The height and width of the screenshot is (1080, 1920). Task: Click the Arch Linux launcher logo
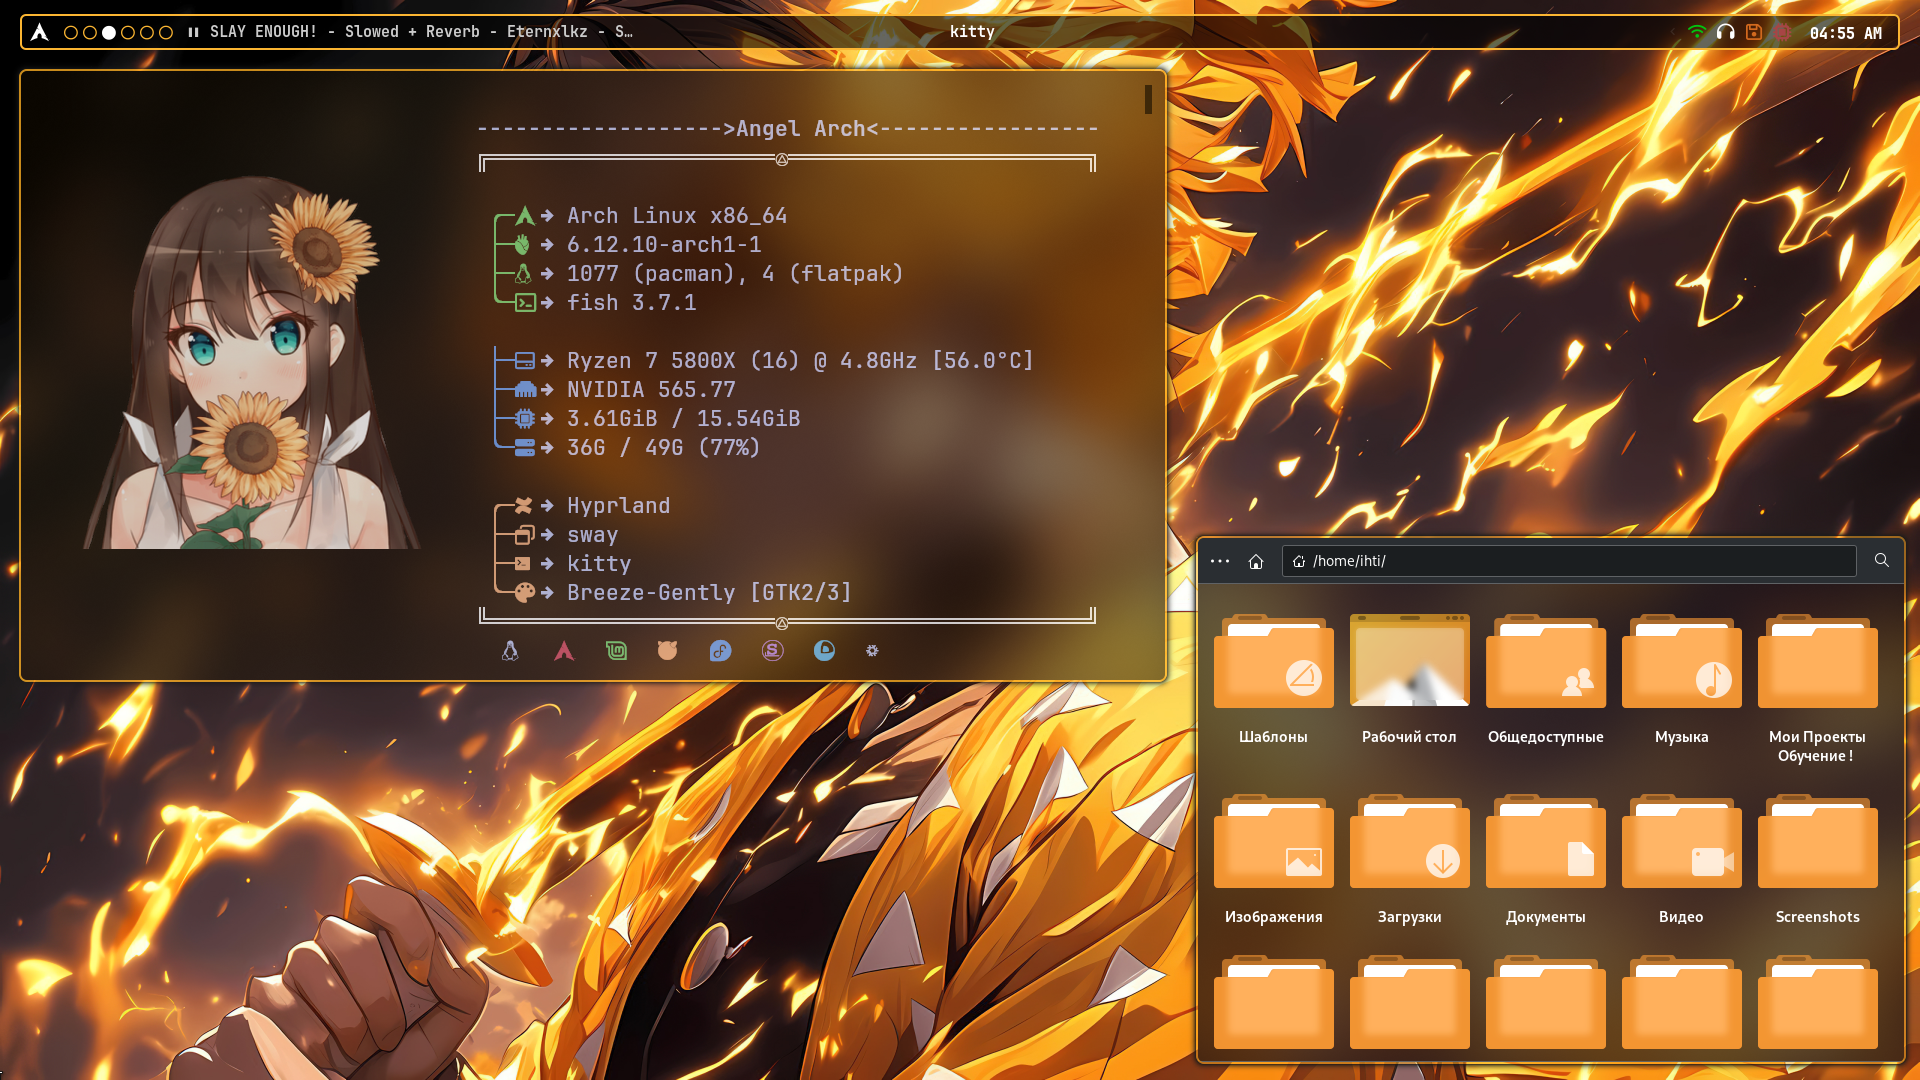40,32
